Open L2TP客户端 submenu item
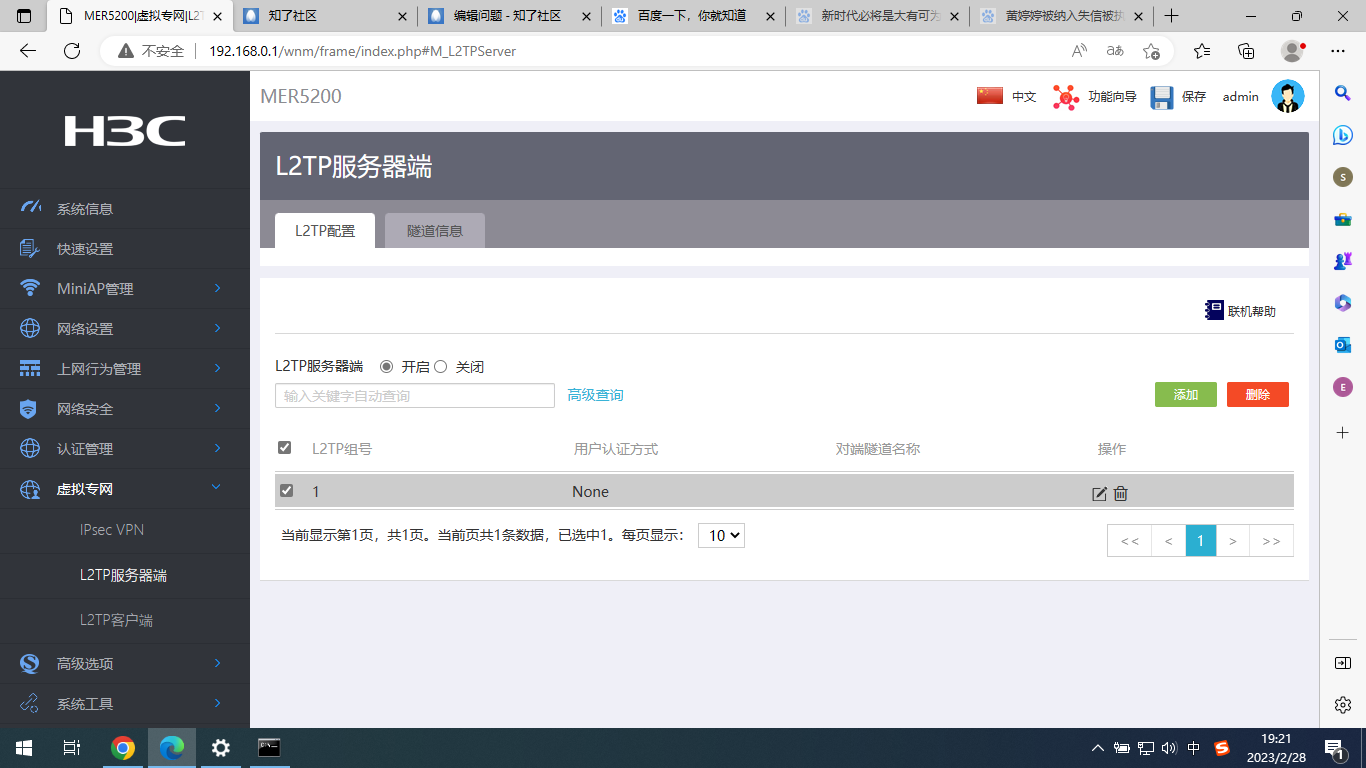Viewport: 1366px width, 768px height. [116, 621]
